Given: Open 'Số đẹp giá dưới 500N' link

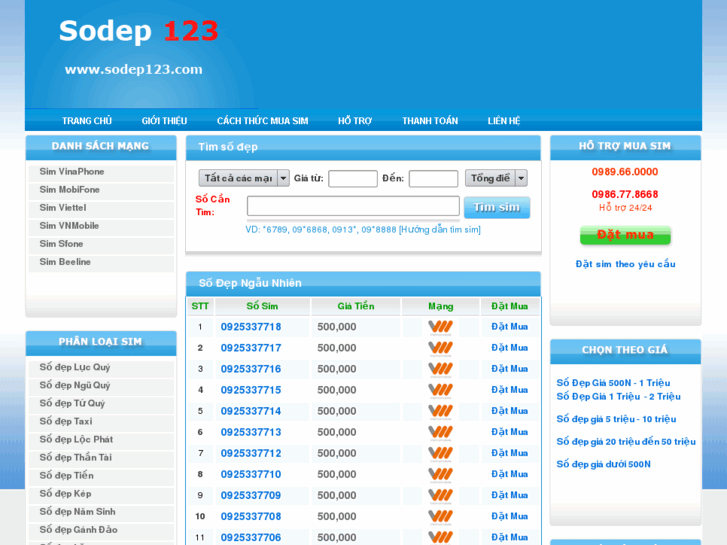Looking at the screenshot, I should click(603, 465).
